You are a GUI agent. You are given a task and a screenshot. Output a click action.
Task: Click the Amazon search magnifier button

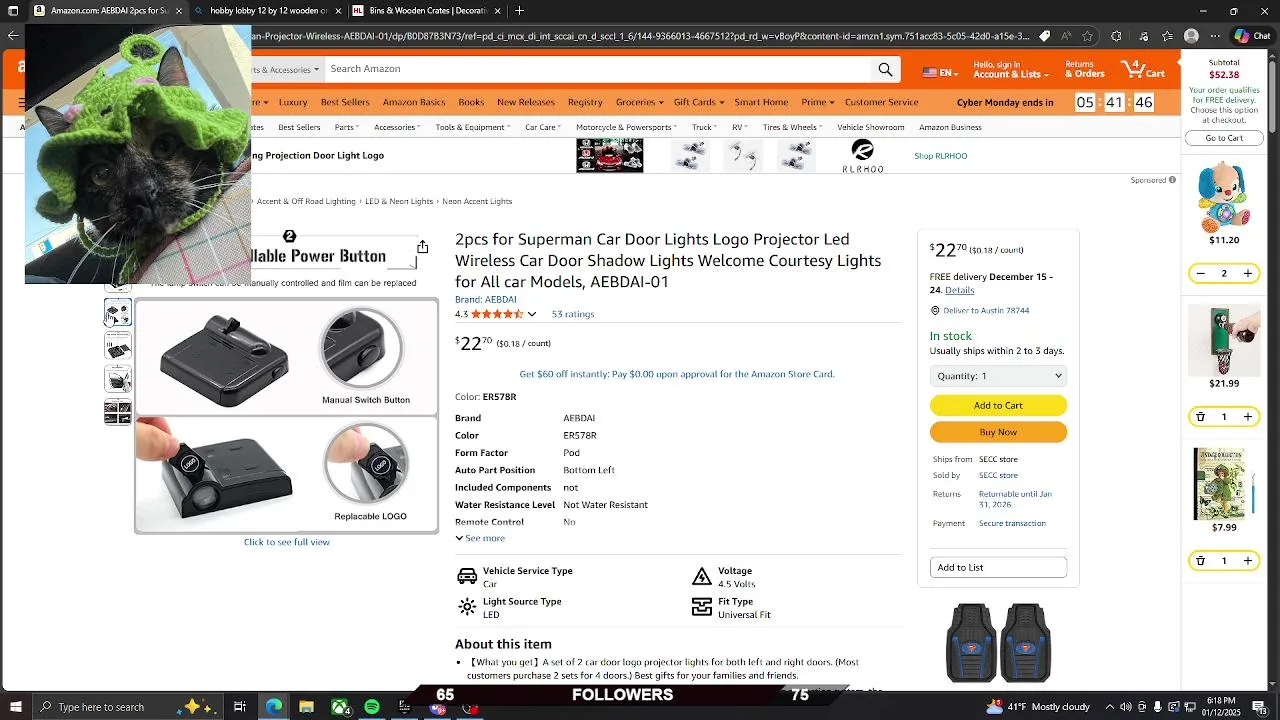click(885, 69)
